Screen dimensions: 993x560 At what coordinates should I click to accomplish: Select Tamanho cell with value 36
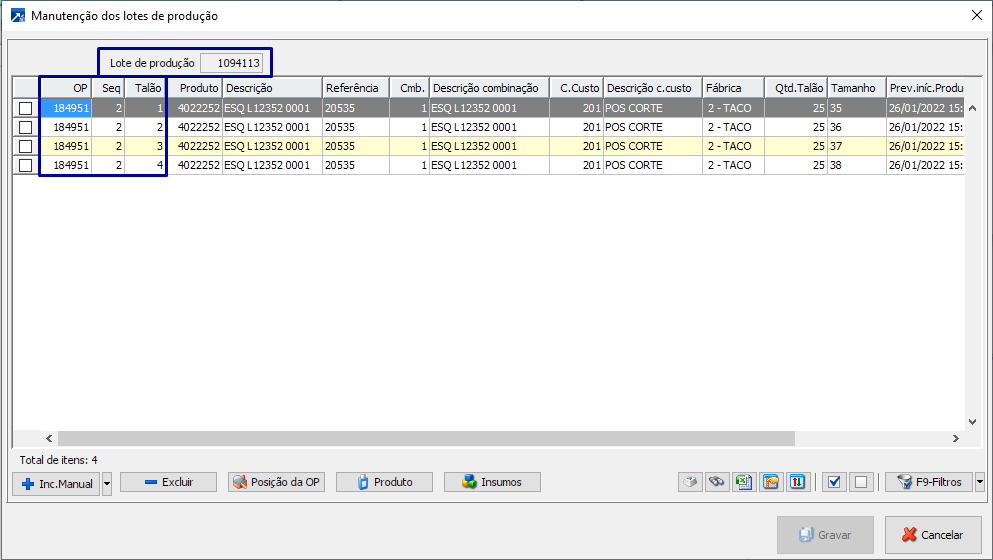(857, 127)
